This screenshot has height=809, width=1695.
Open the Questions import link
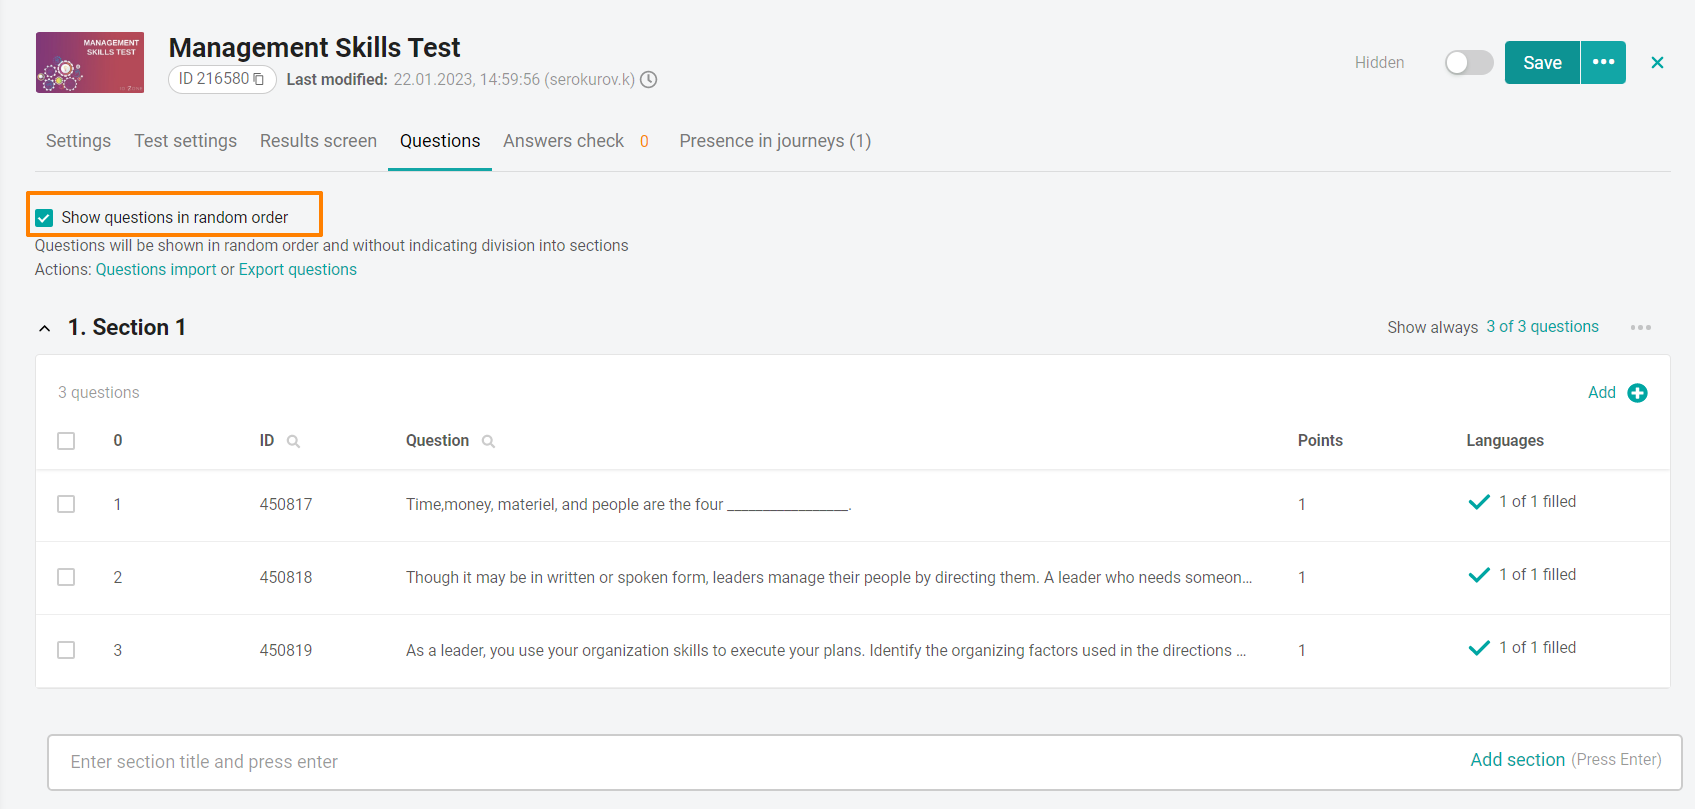click(156, 270)
